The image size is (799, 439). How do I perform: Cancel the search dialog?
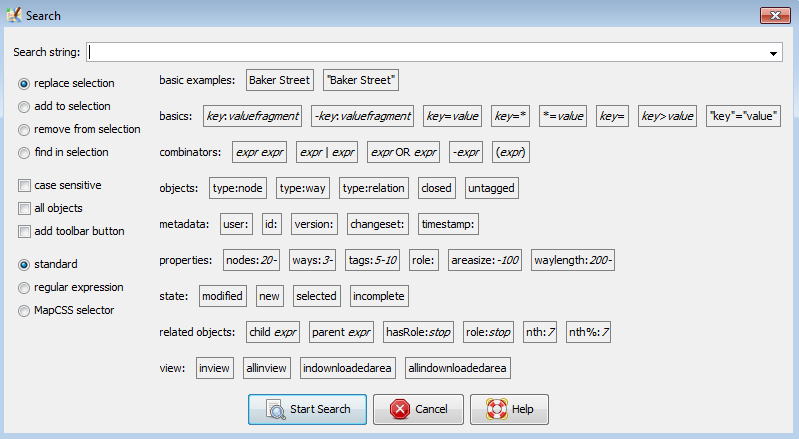[x=418, y=409]
